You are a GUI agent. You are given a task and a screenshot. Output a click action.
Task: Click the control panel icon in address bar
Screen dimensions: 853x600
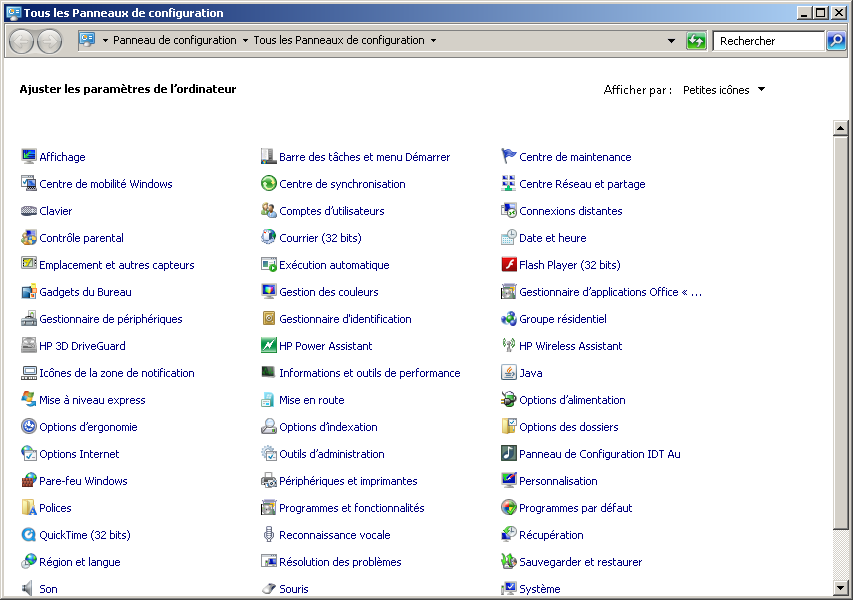[87, 40]
